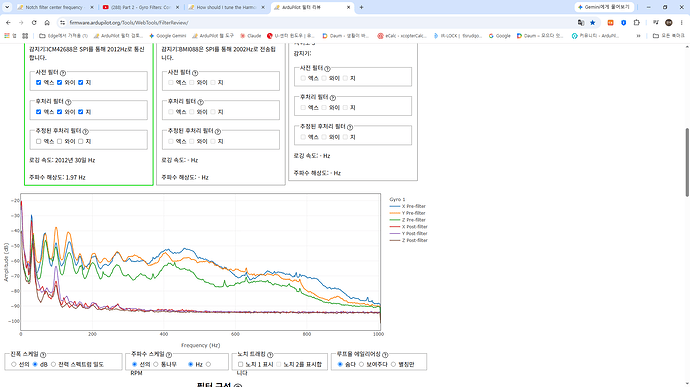Screen dimensions: 690x387
Task: Select dB amplitude scale radio
Action: (x=35, y=364)
